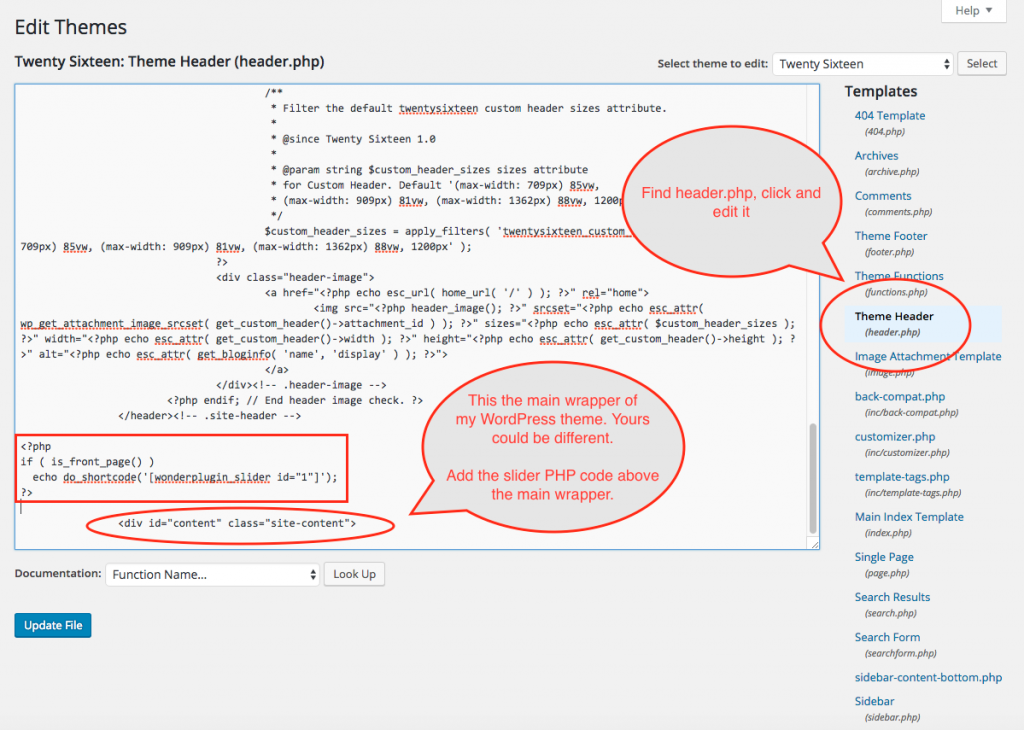This screenshot has width=1024, height=730.
Task: Open the Search Form (searchform.php) template
Action: pos(887,636)
